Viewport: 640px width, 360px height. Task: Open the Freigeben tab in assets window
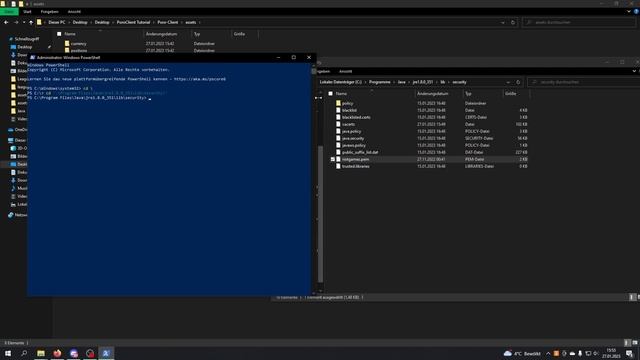pyautogui.click(x=49, y=12)
